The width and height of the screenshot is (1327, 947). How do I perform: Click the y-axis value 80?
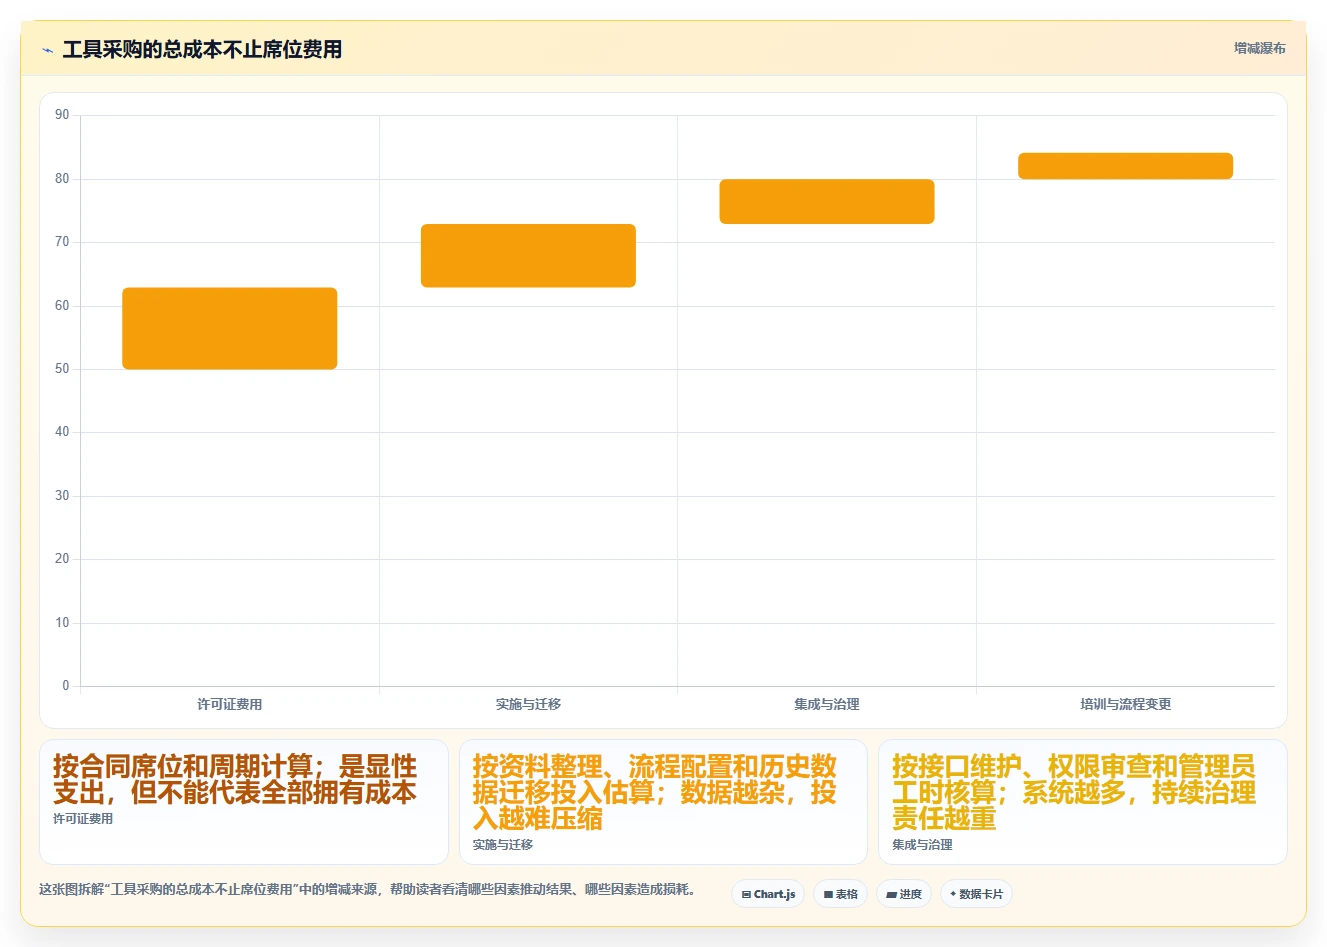coord(62,179)
